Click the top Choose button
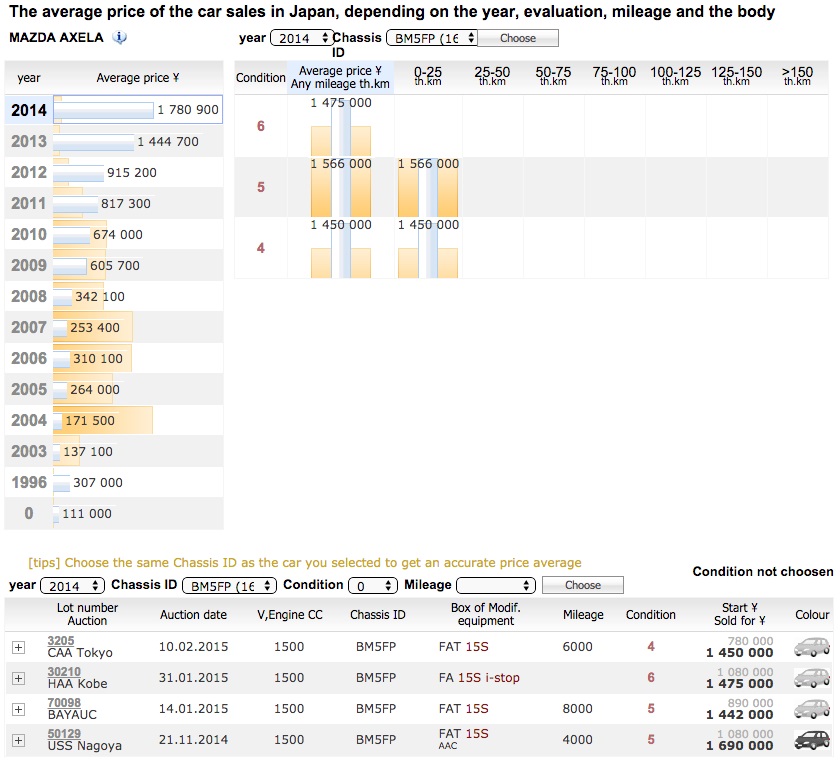This screenshot has width=840, height=764. click(518, 38)
